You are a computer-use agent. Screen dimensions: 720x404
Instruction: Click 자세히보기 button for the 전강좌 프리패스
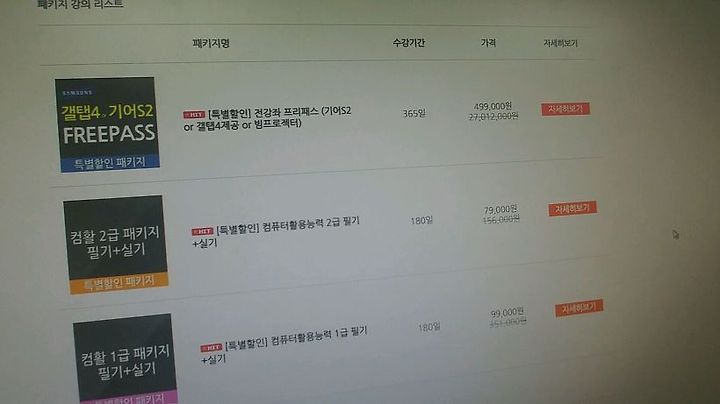point(565,109)
